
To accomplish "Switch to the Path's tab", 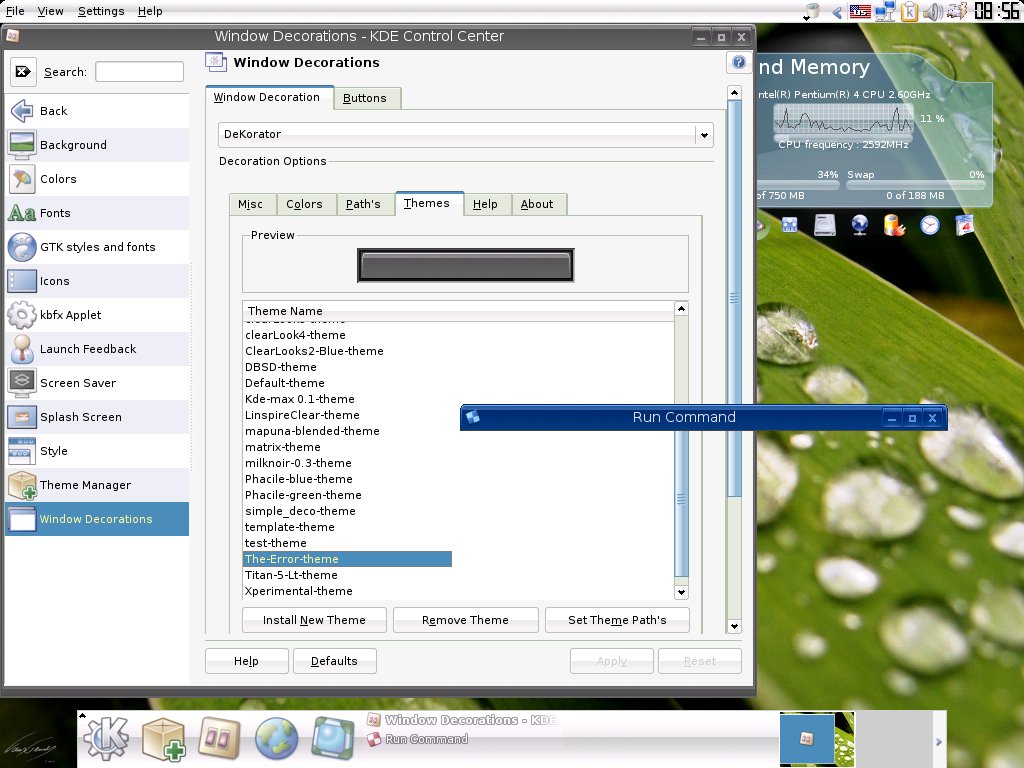I will [363, 204].
